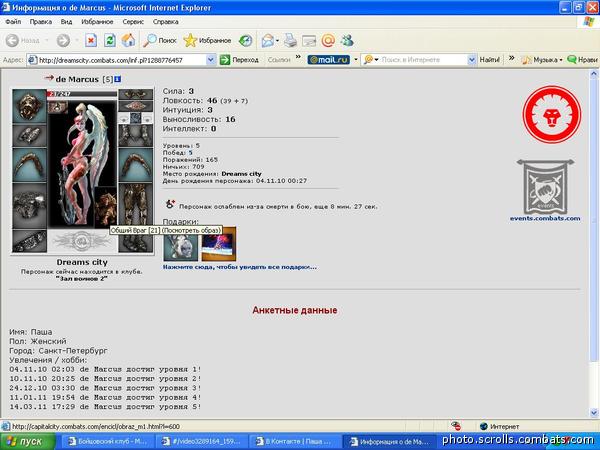This screenshot has height=450, width=600.
Task: Click the status bar popup blocker icon
Action: tap(455, 426)
